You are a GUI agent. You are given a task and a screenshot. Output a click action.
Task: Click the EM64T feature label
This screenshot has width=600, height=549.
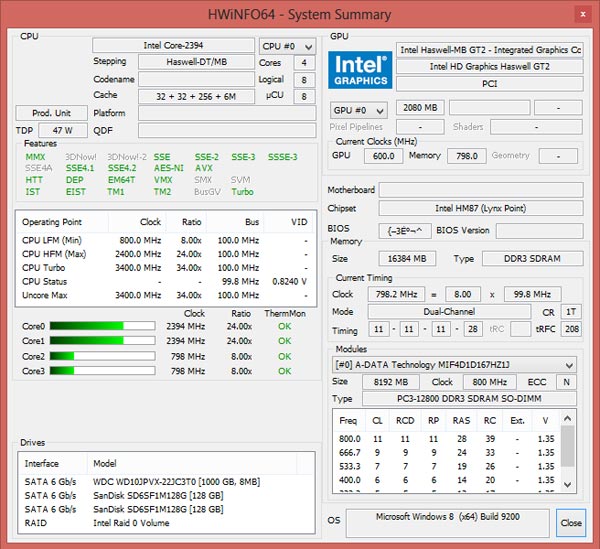(x=121, y=180)
